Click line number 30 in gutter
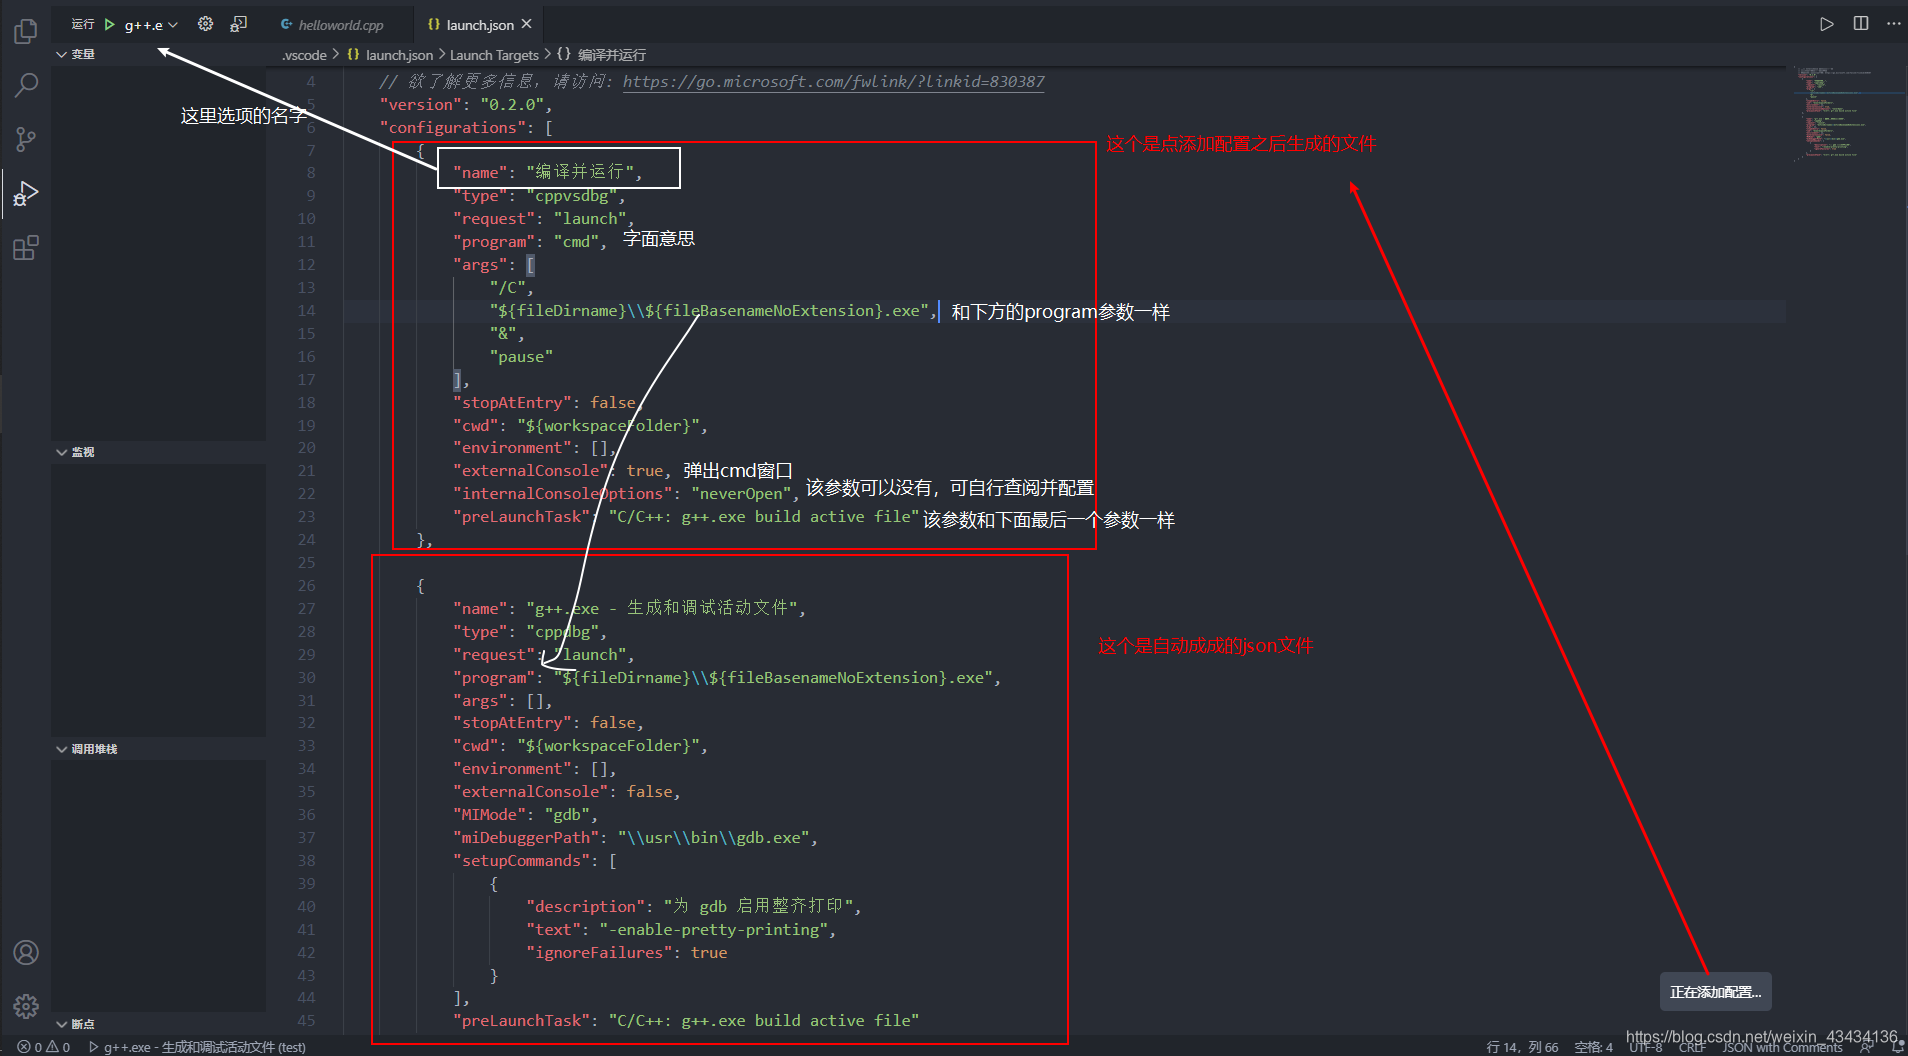 (x=306, y=678)
